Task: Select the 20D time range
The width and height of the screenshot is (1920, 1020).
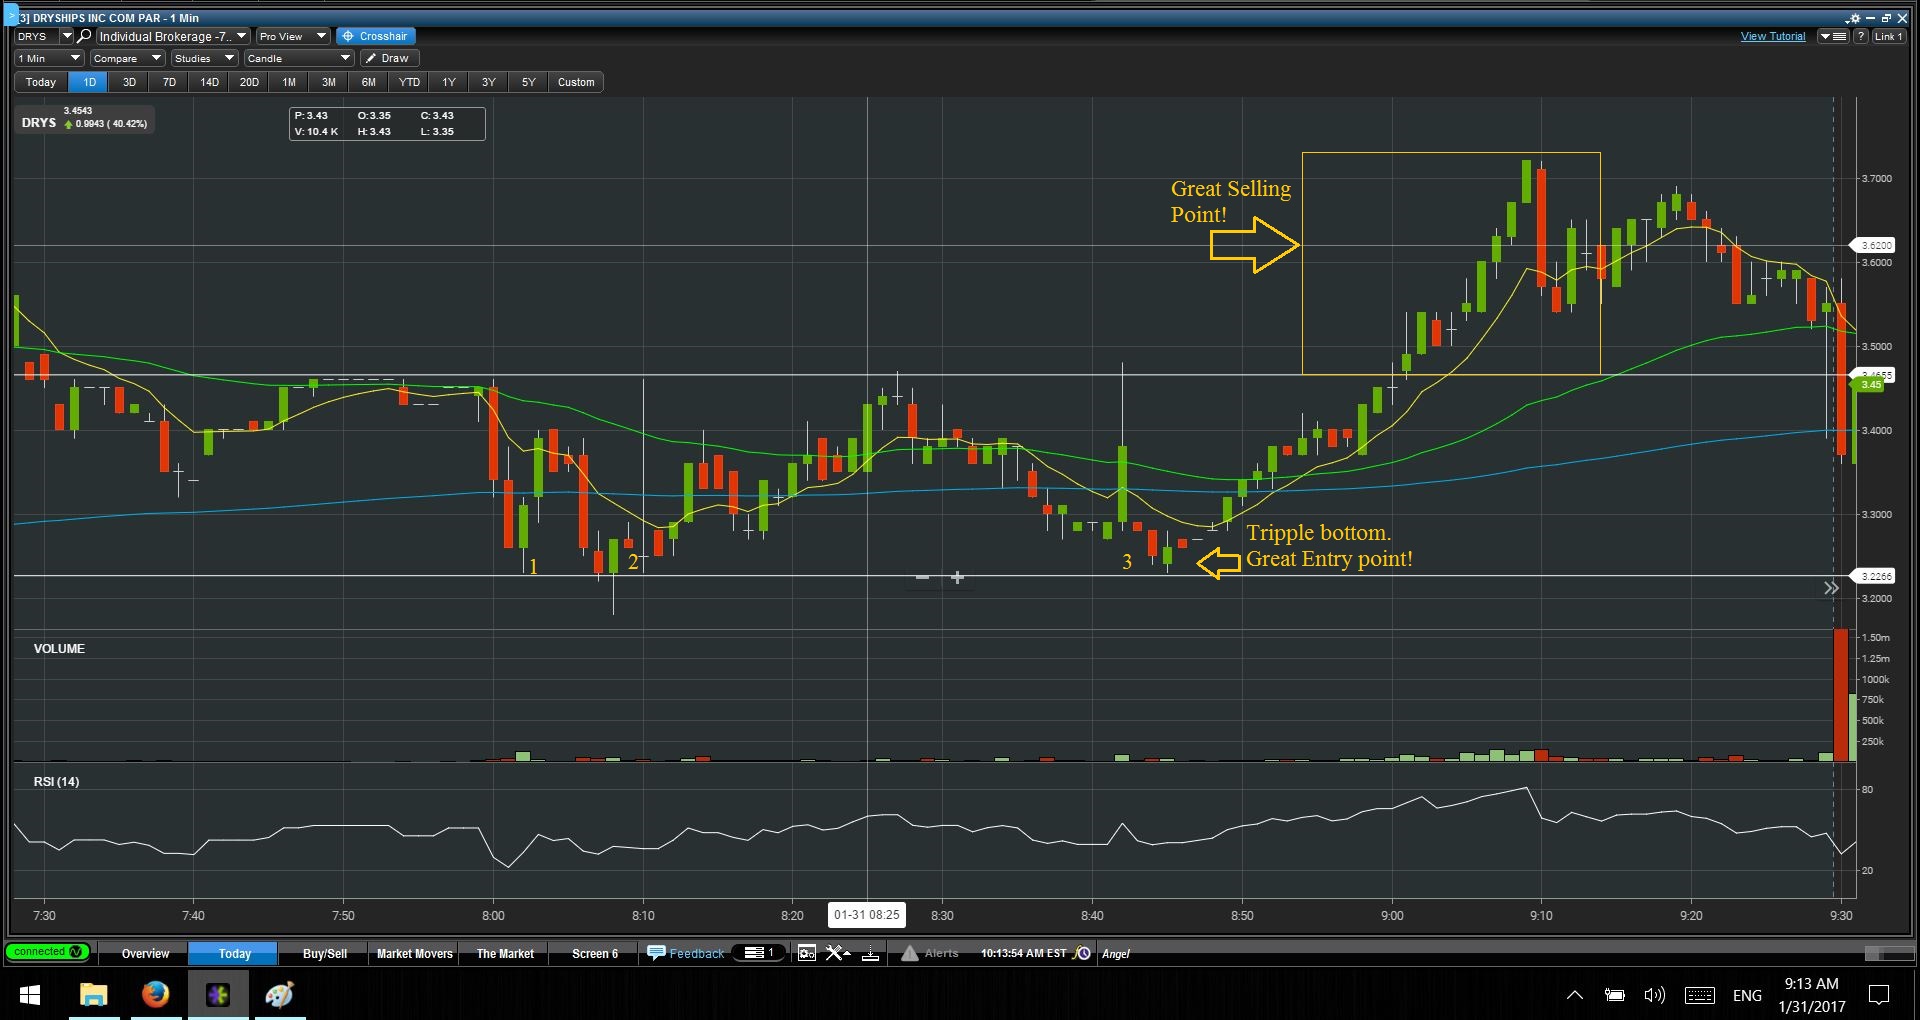Action: click(249, 82)
